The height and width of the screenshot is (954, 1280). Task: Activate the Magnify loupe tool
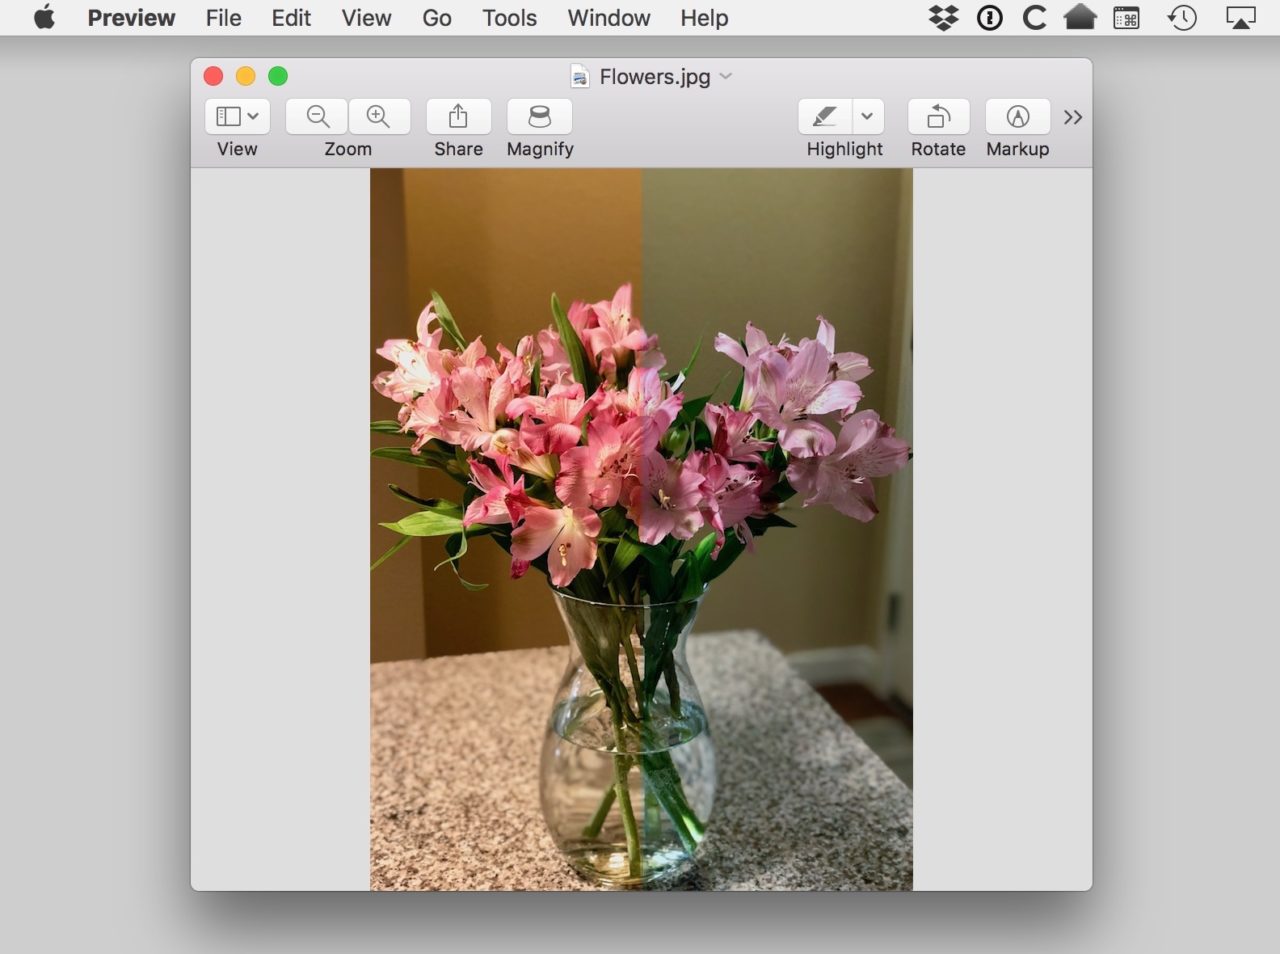[539, 117]
